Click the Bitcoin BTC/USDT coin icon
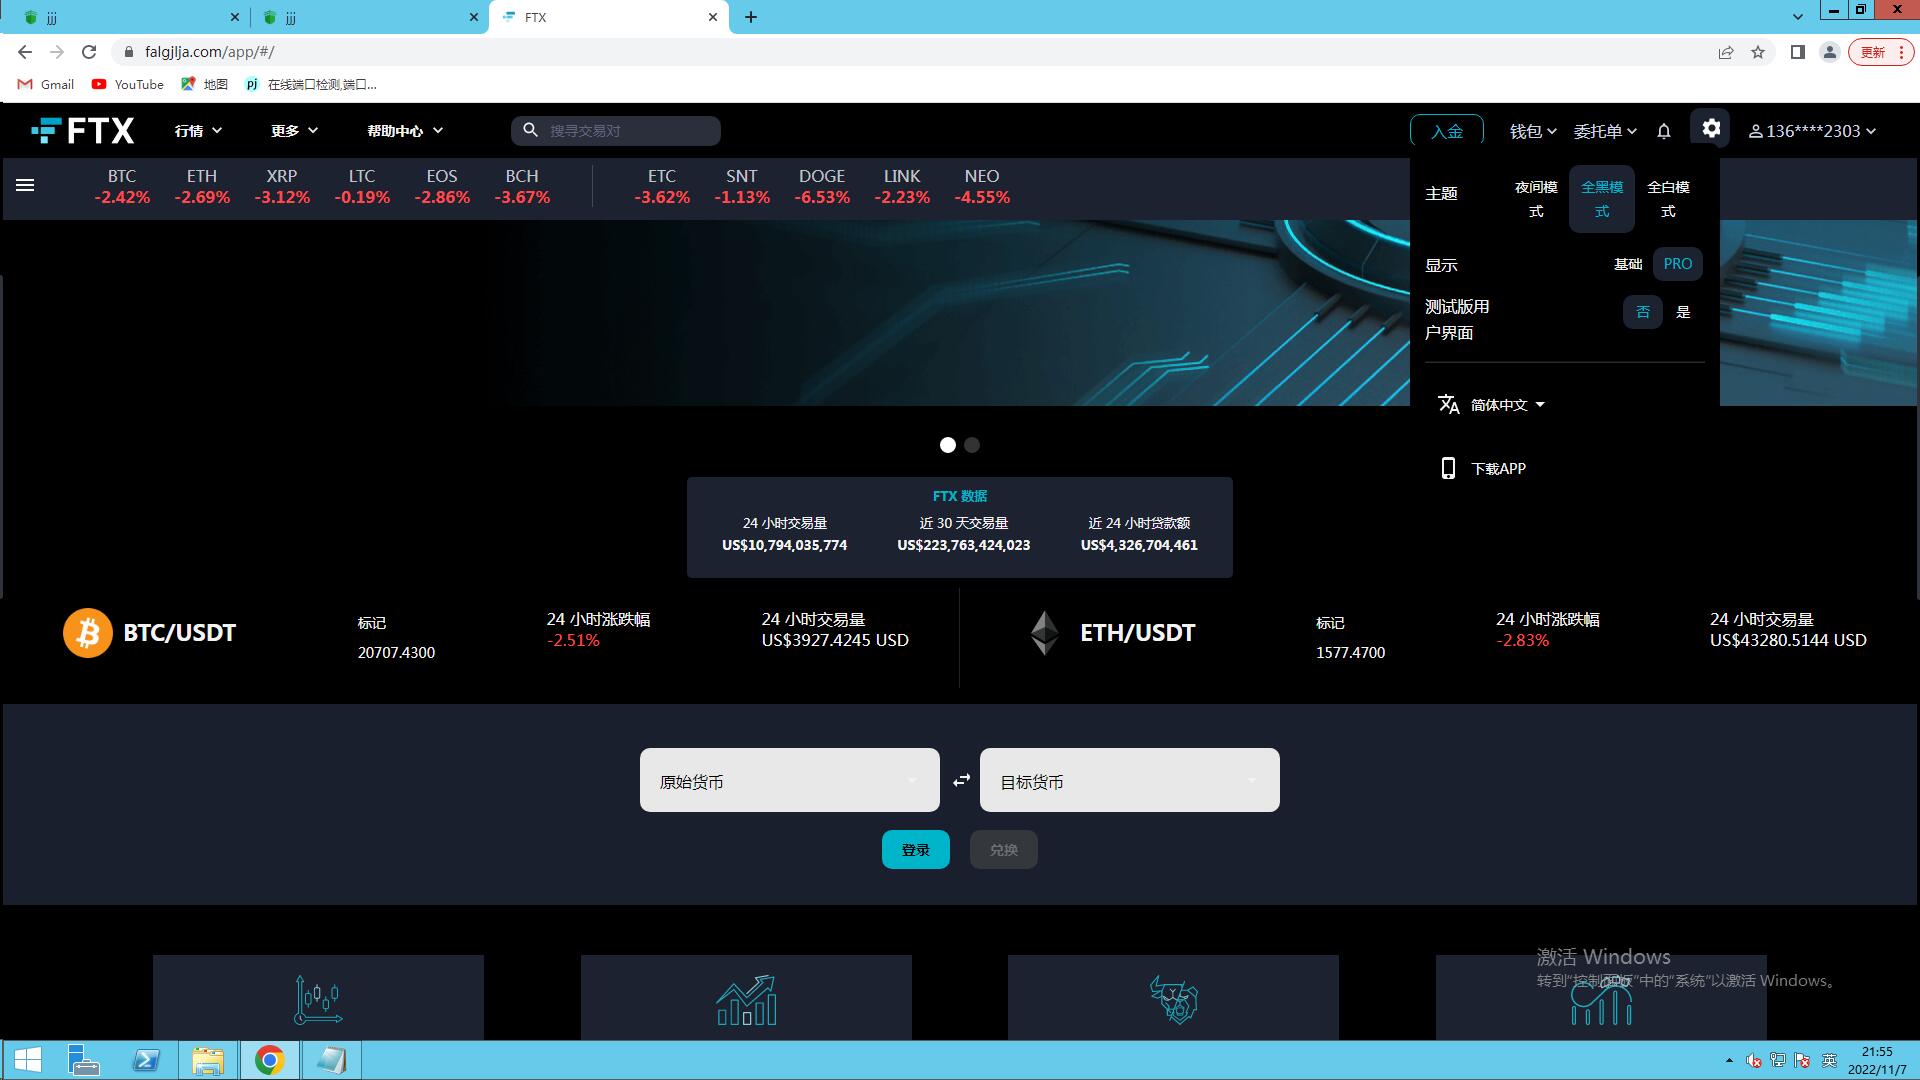 pyautogui.click(x=88, y=633)
